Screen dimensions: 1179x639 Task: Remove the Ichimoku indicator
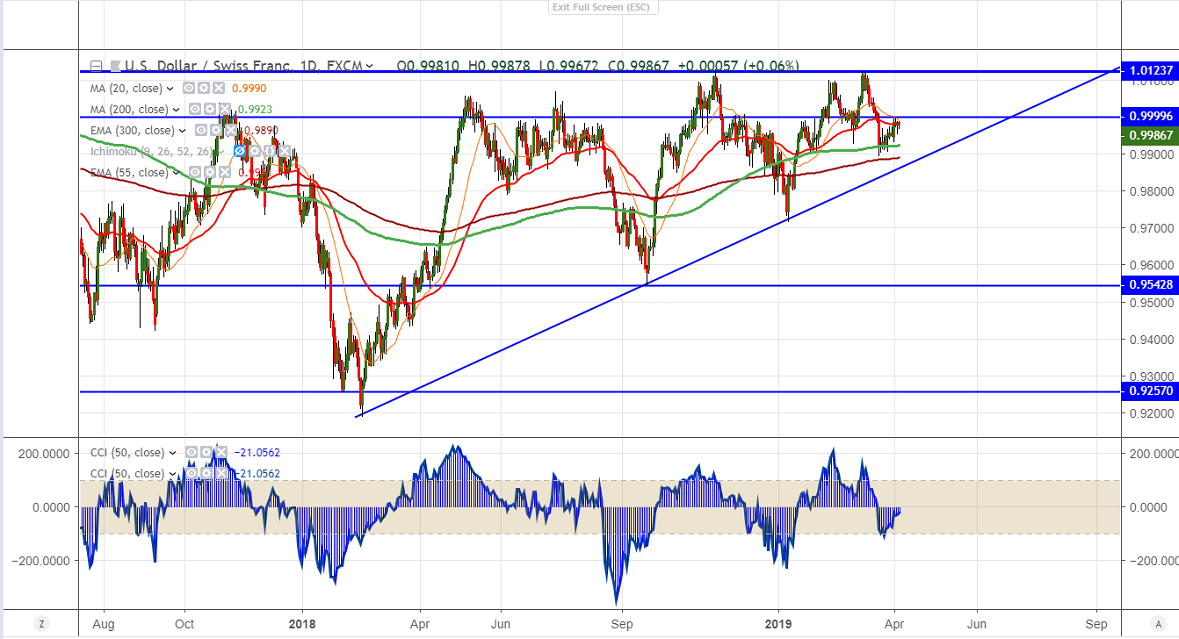[x=284, y=151]
